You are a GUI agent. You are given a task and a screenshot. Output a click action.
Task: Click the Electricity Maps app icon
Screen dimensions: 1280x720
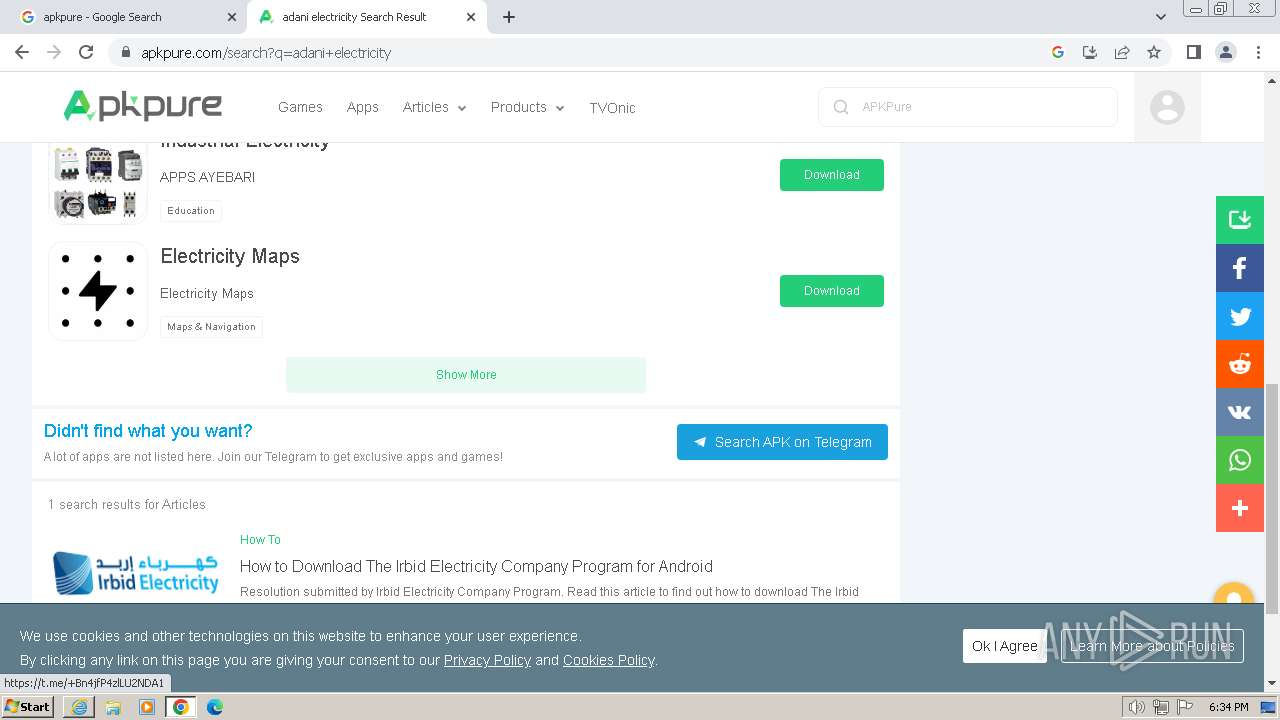[x=98, y=291]
